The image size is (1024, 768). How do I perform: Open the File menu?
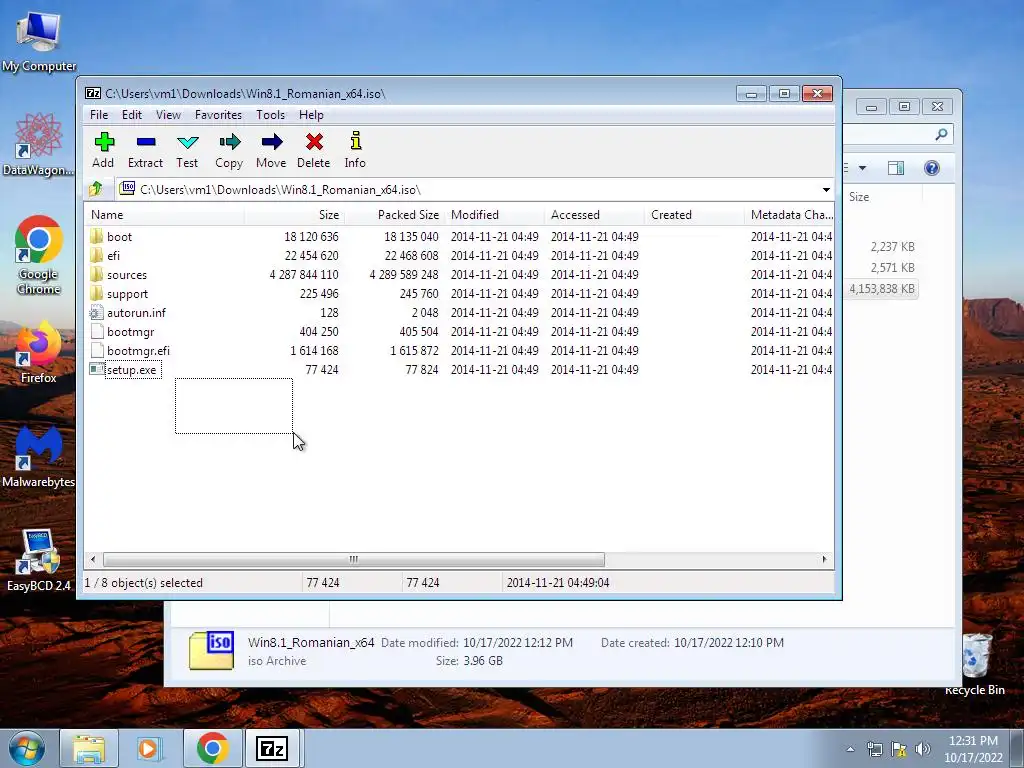coord(99,115)
